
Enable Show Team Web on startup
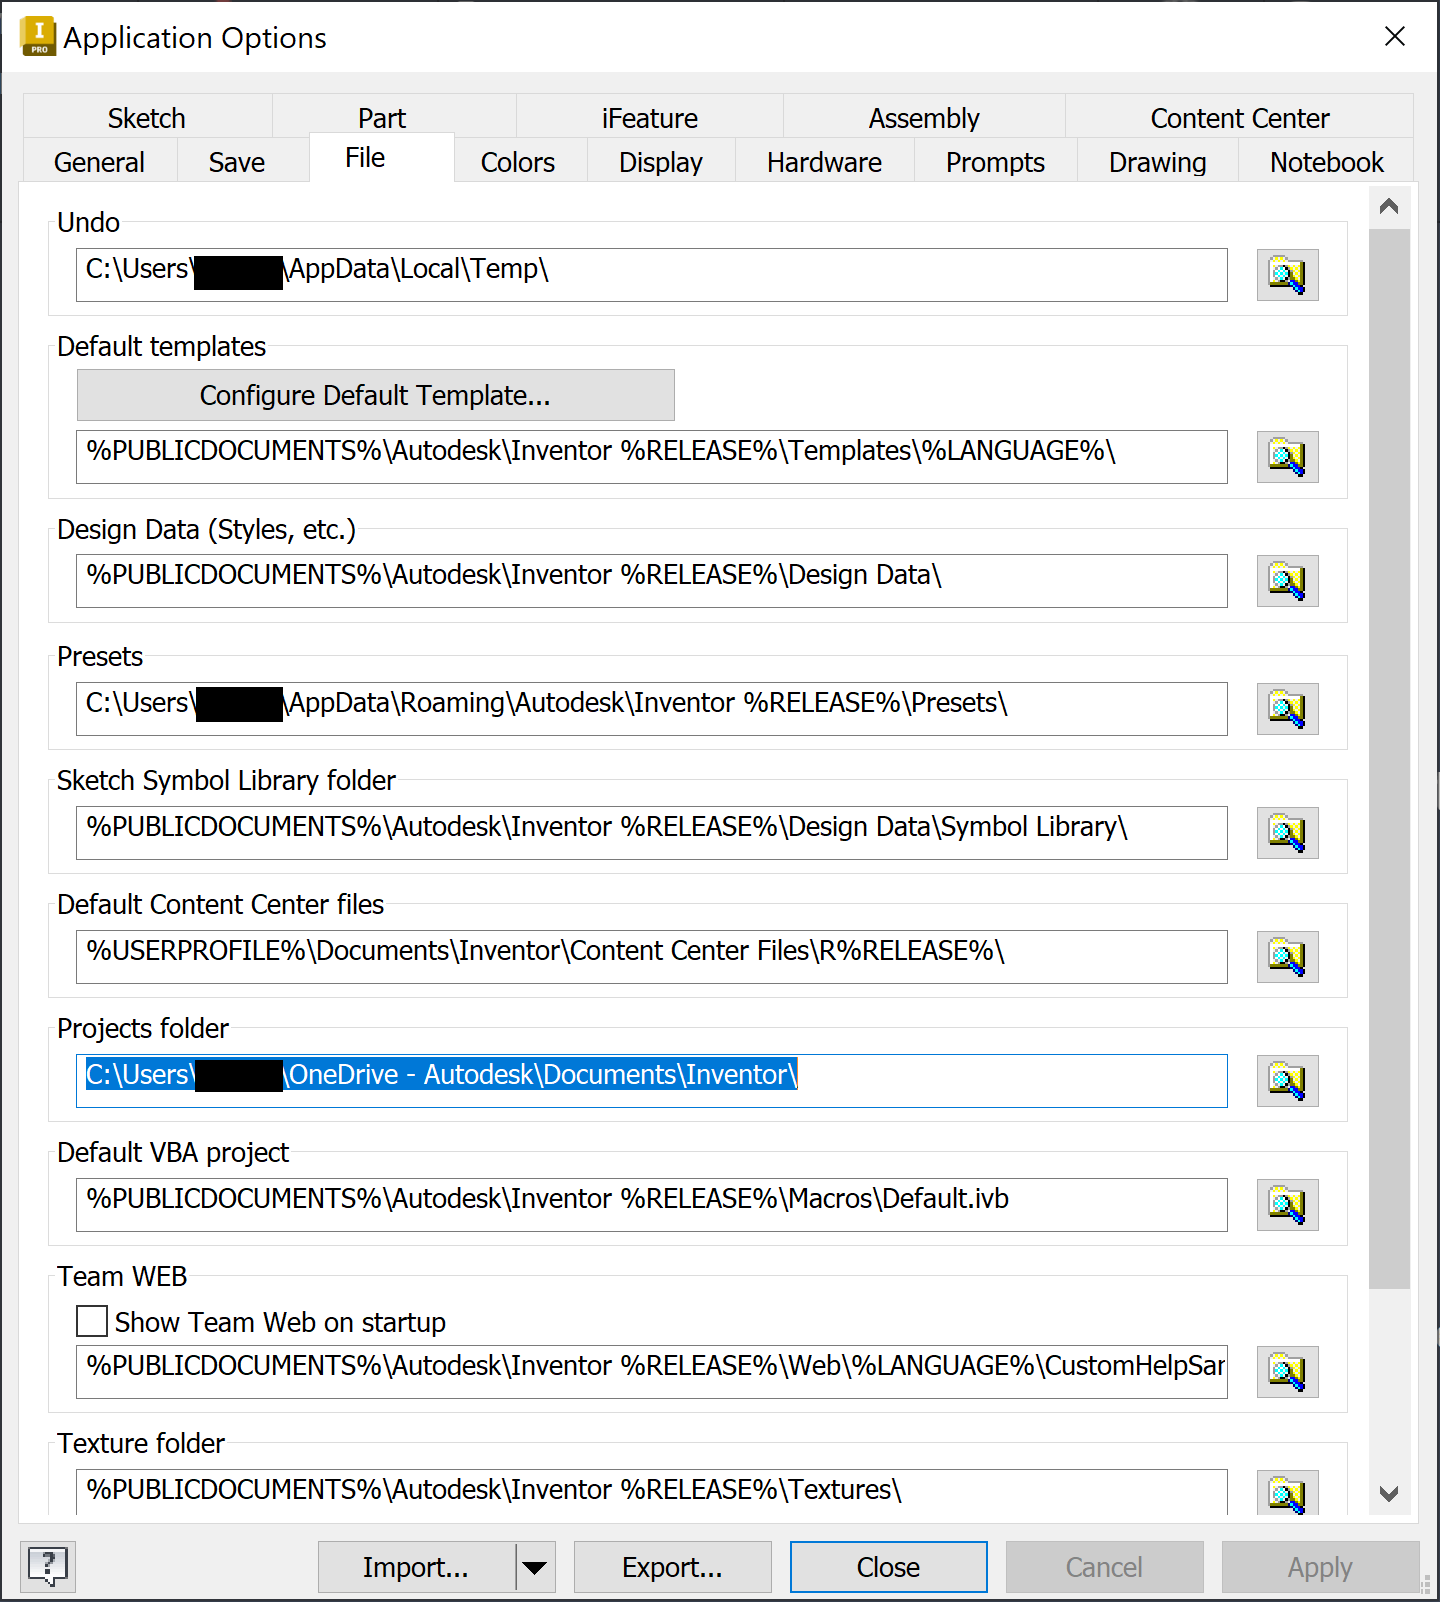[92, 1321]
